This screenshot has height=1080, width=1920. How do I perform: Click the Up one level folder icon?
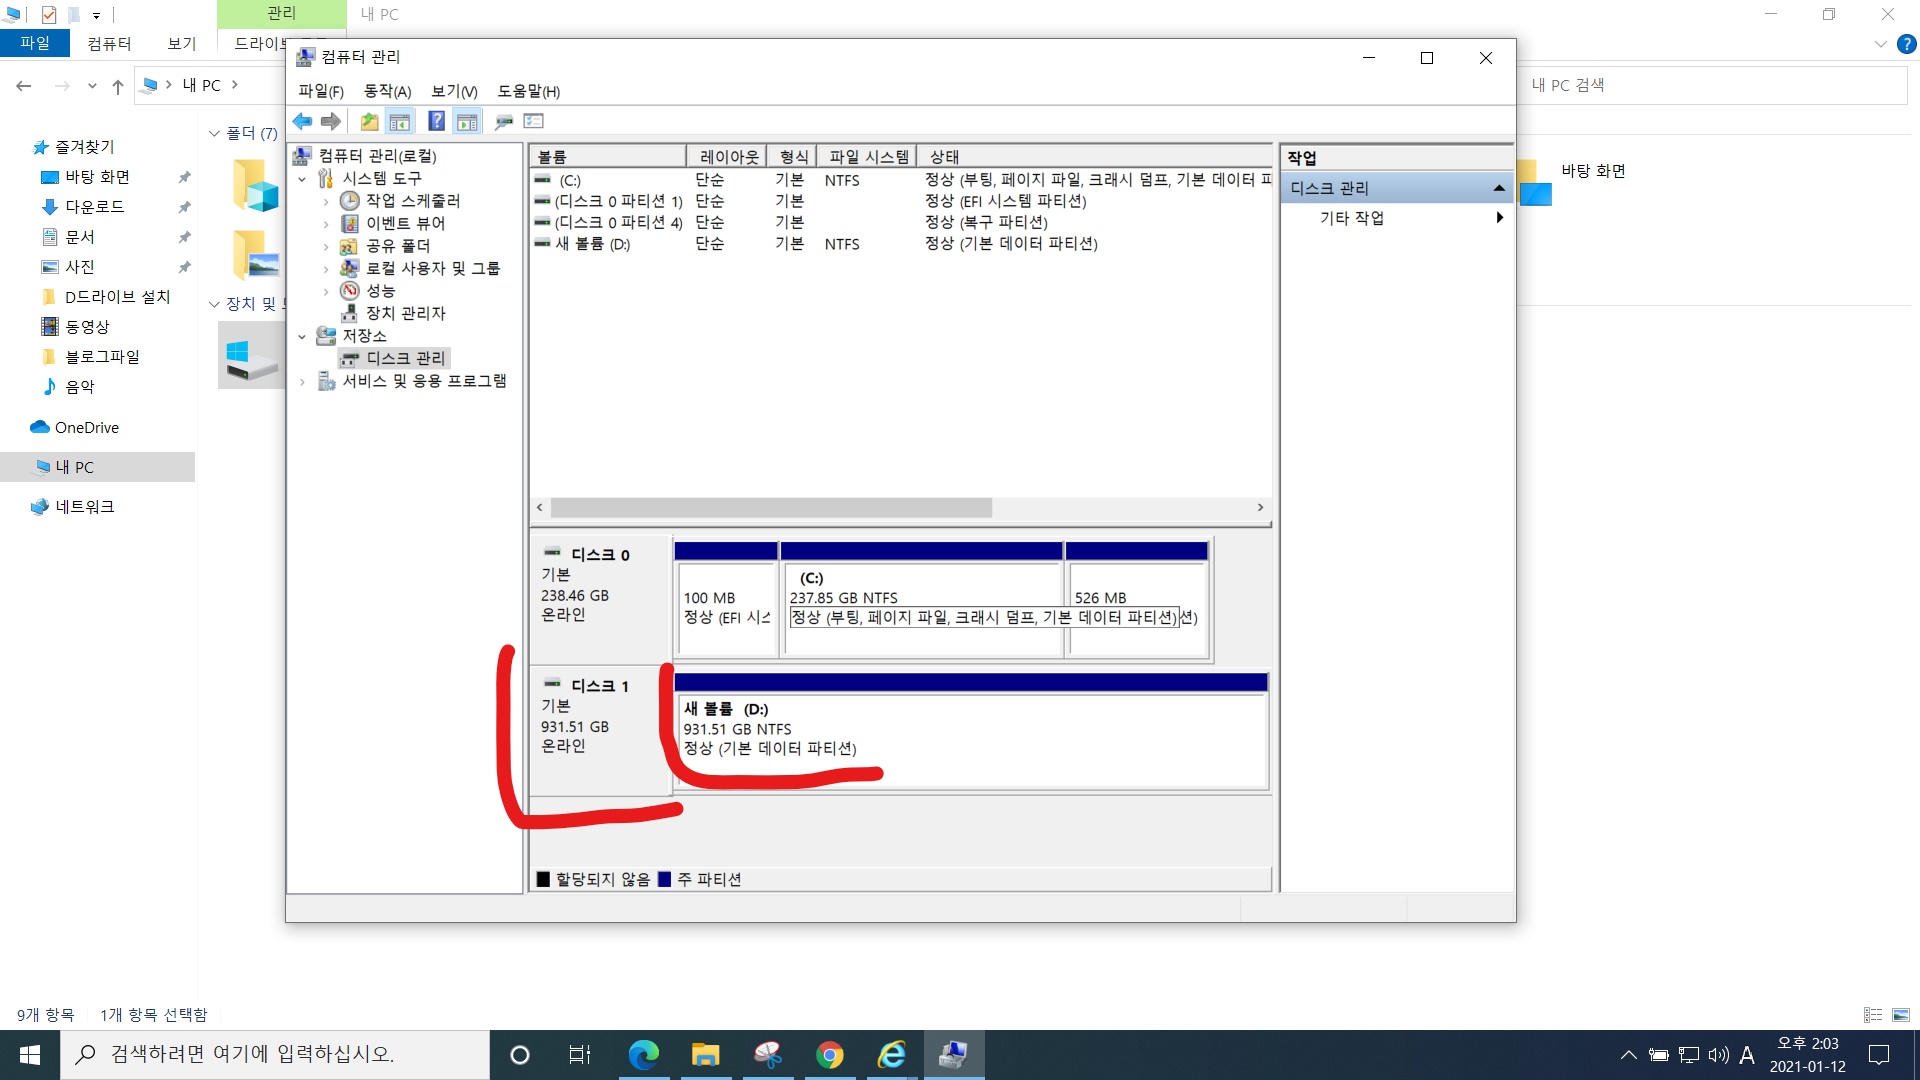point(369,121)
